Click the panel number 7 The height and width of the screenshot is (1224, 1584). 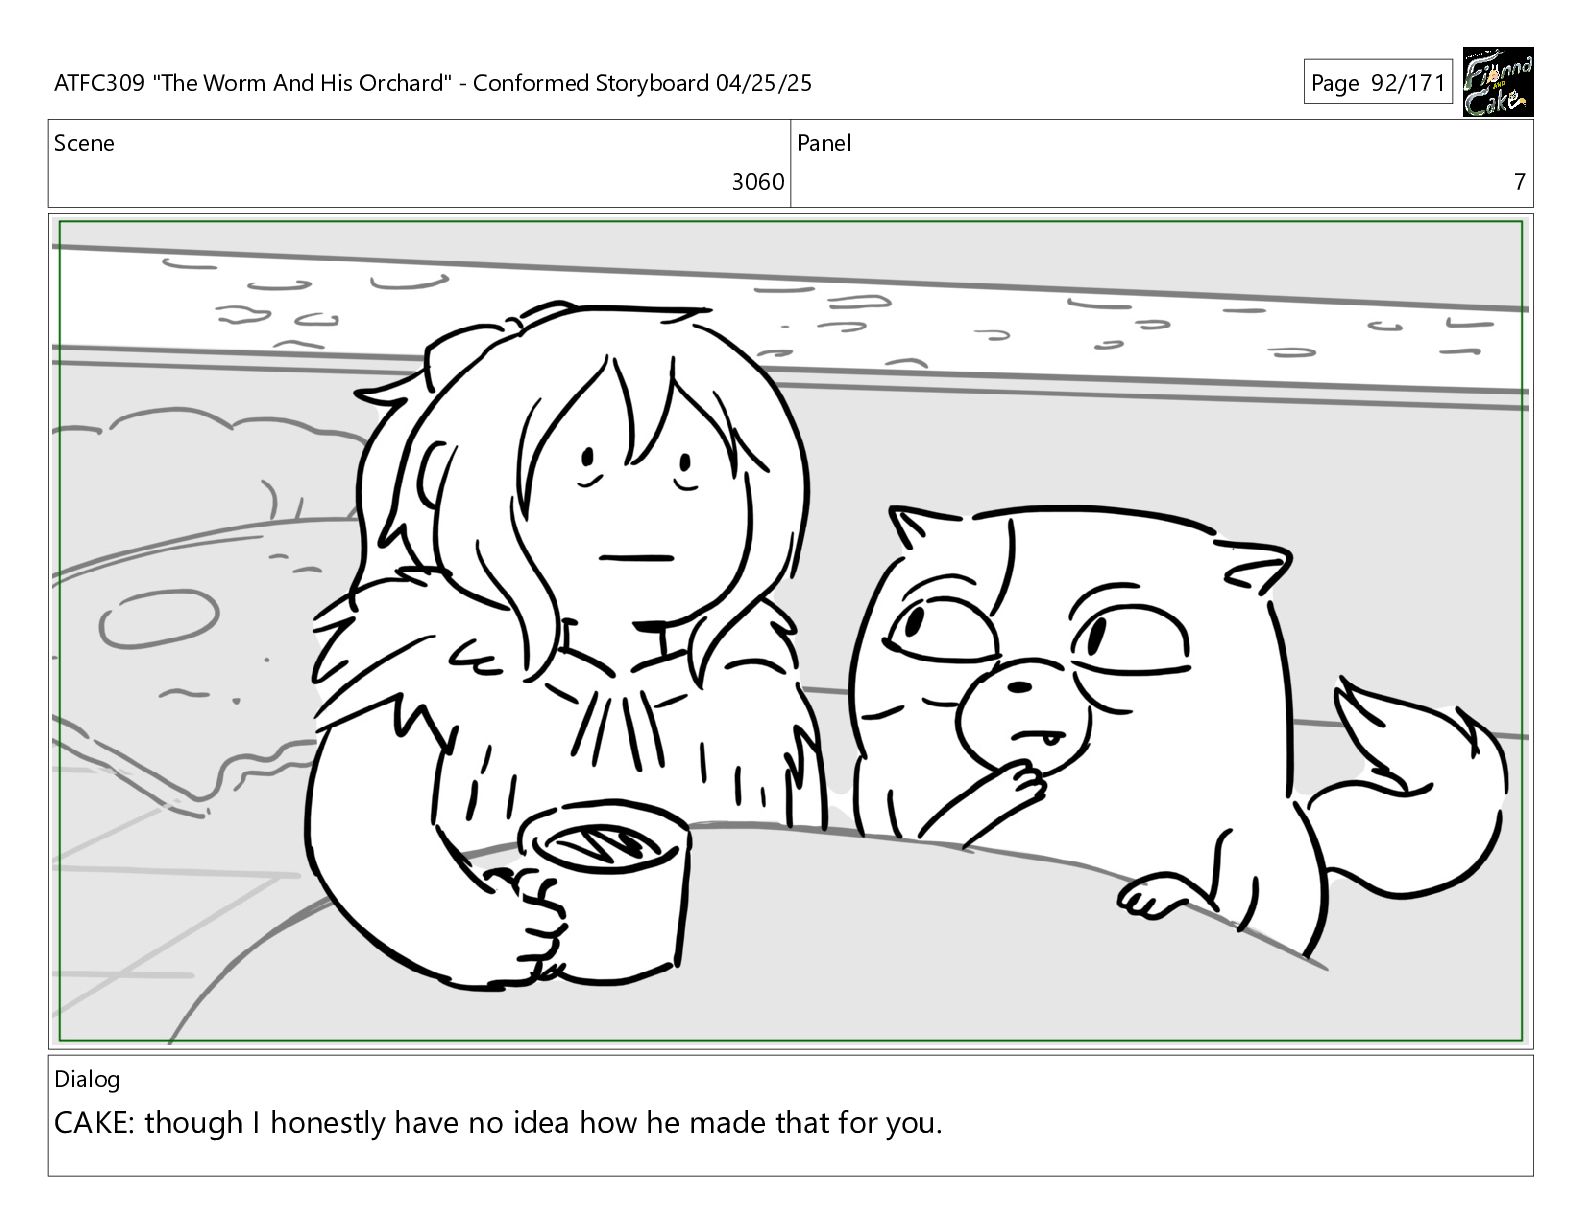tap(1519, 182)
